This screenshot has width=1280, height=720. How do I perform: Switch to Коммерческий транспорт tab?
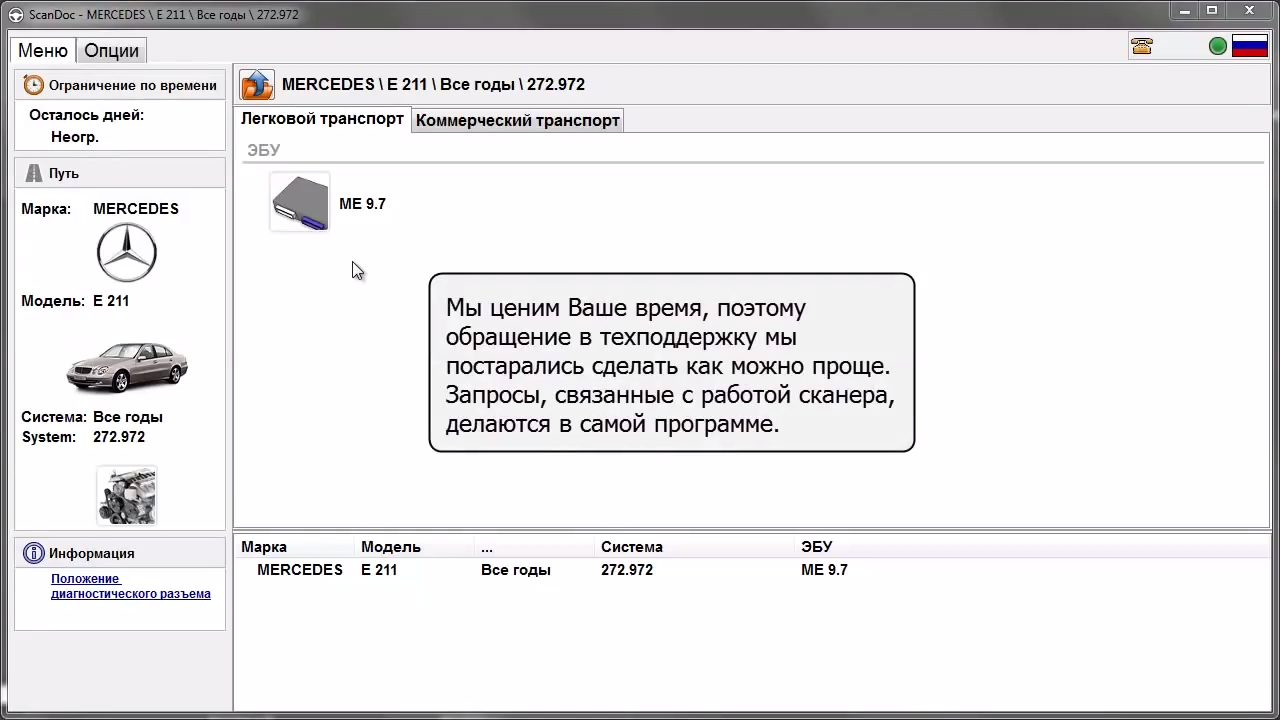(x=518, y=120)
